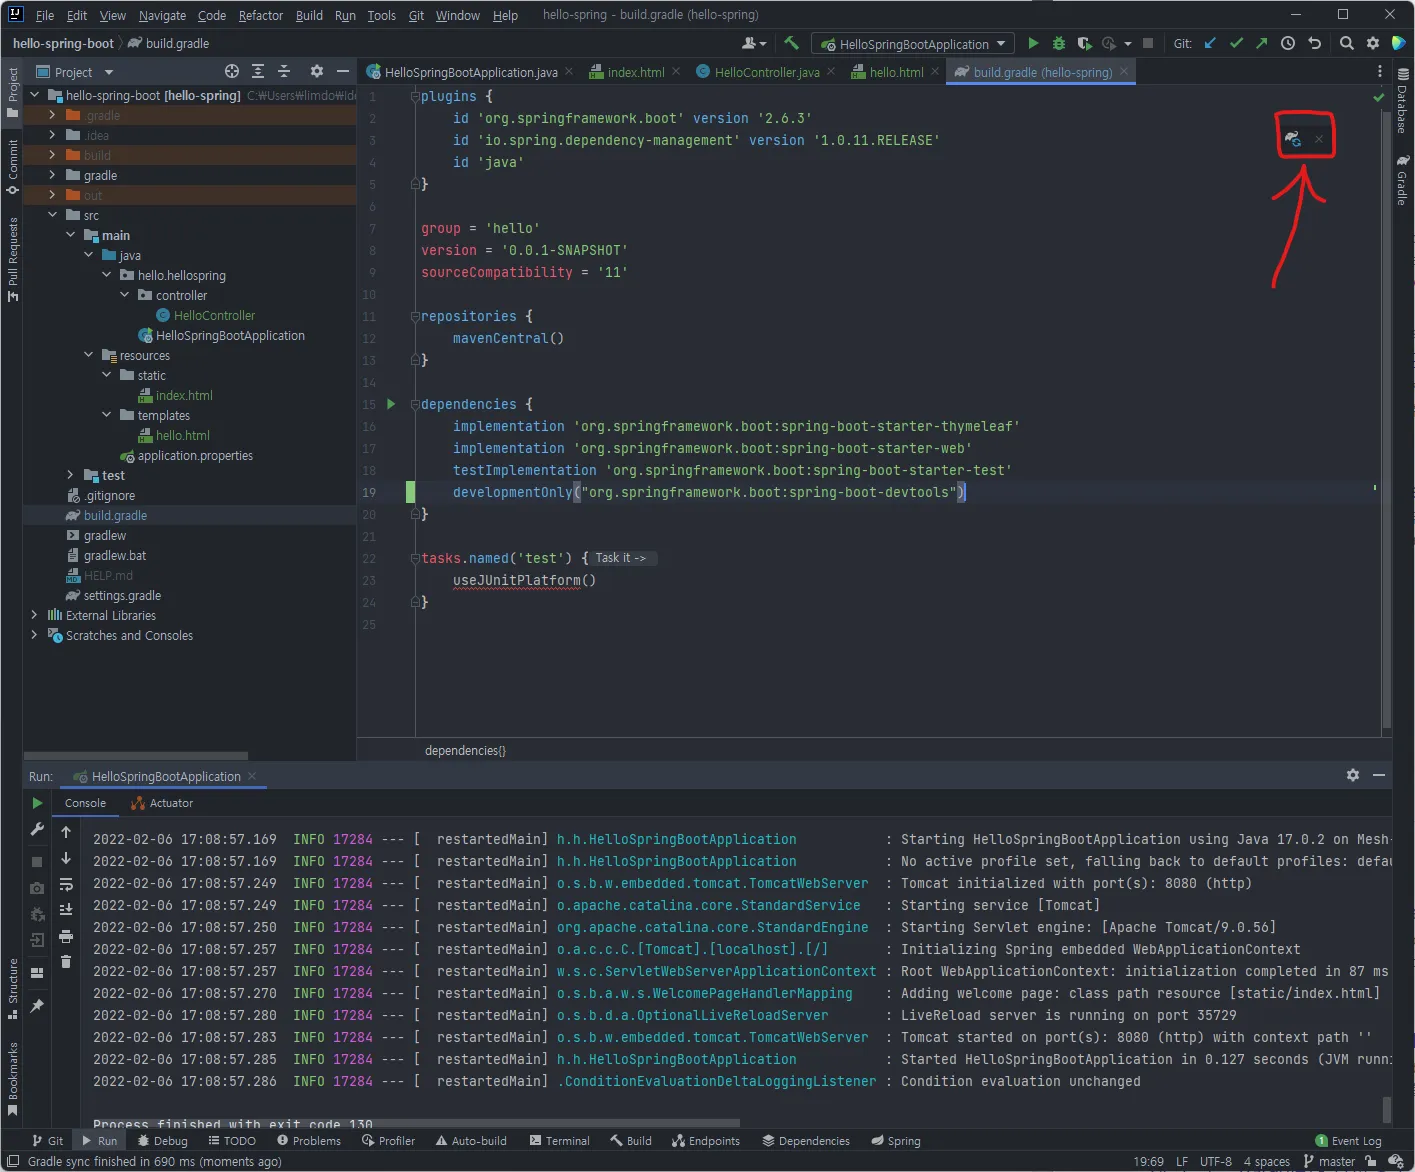
Task: Open run configuration wrench in Run panel
Action: 37,829
